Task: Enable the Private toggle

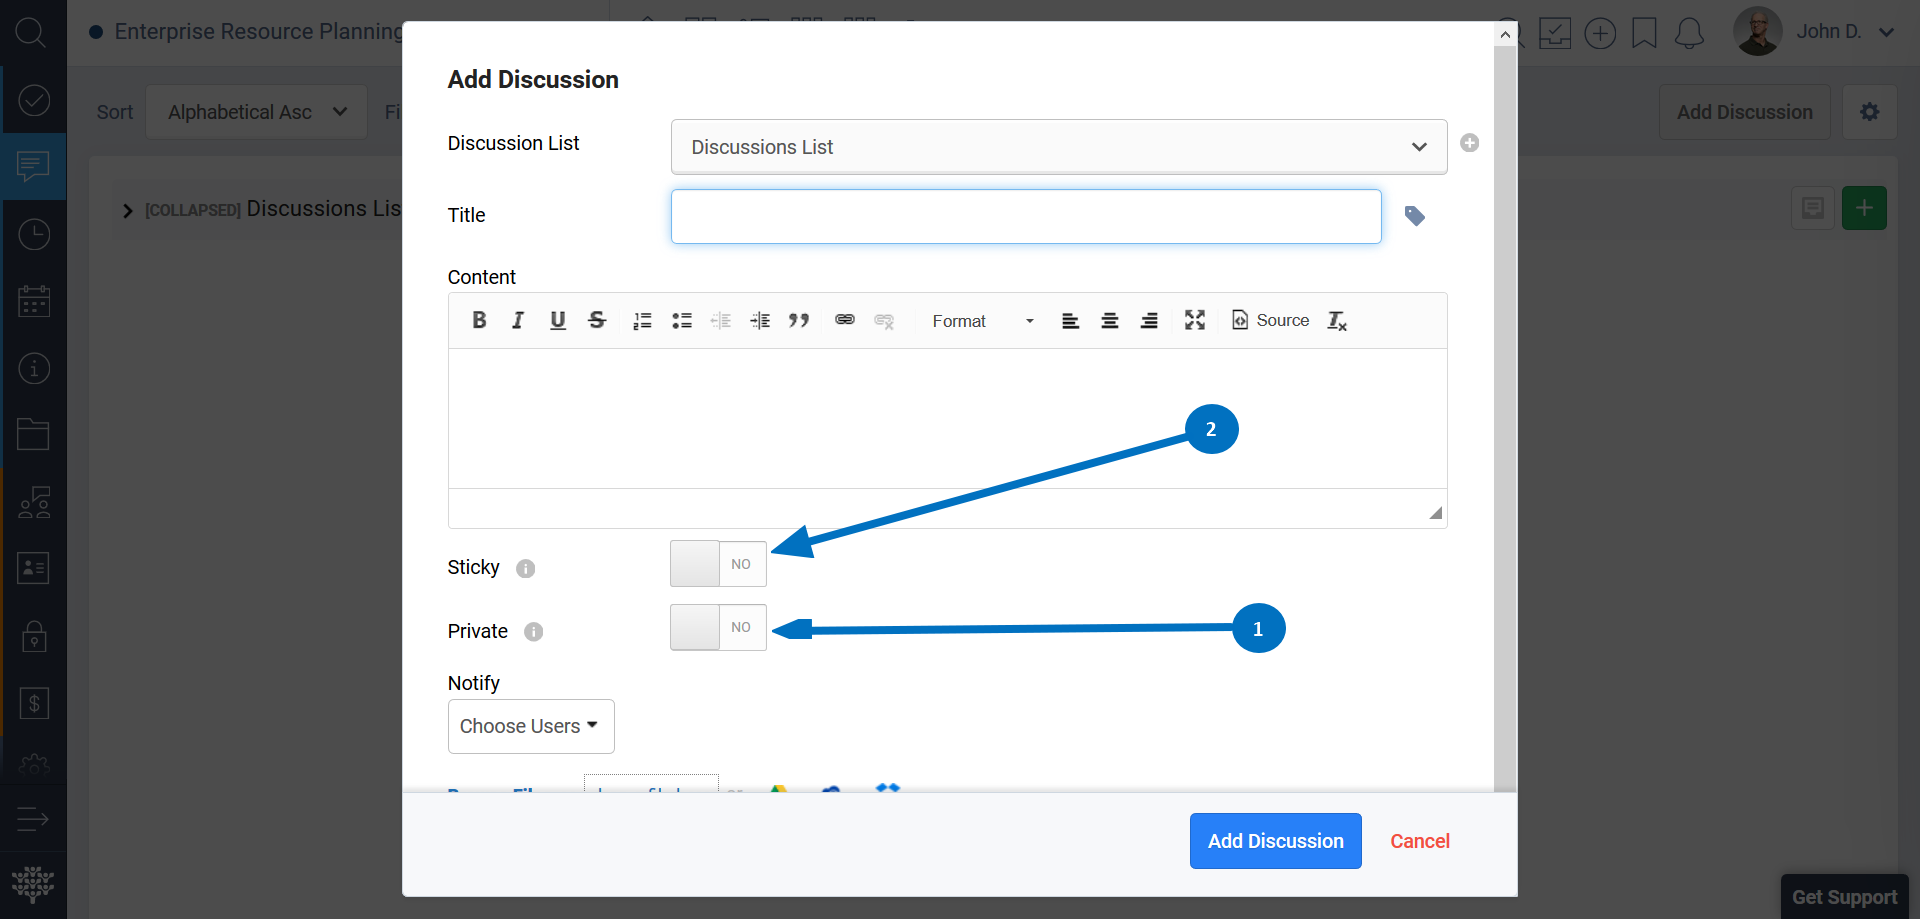Action: click(718, 627)
